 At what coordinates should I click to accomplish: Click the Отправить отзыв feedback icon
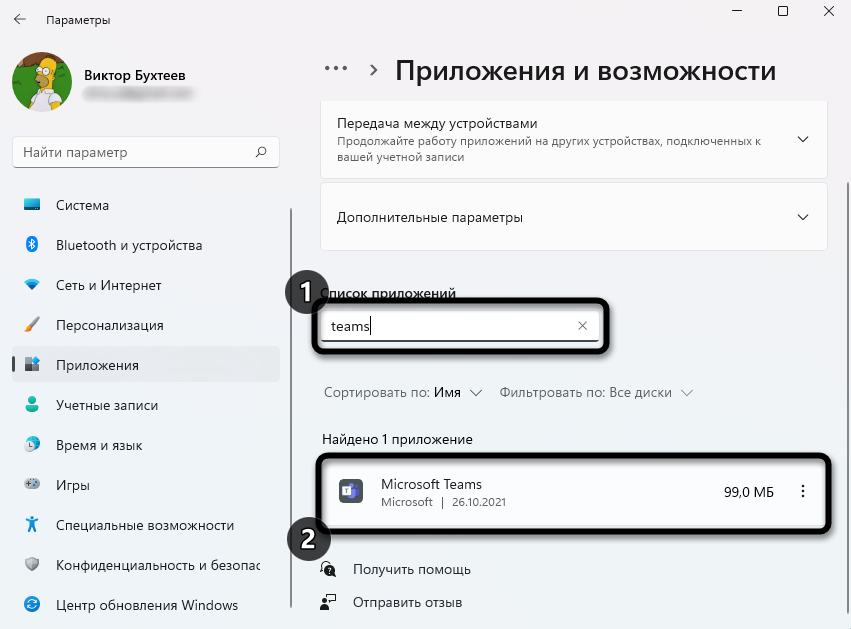coord(328,602)
